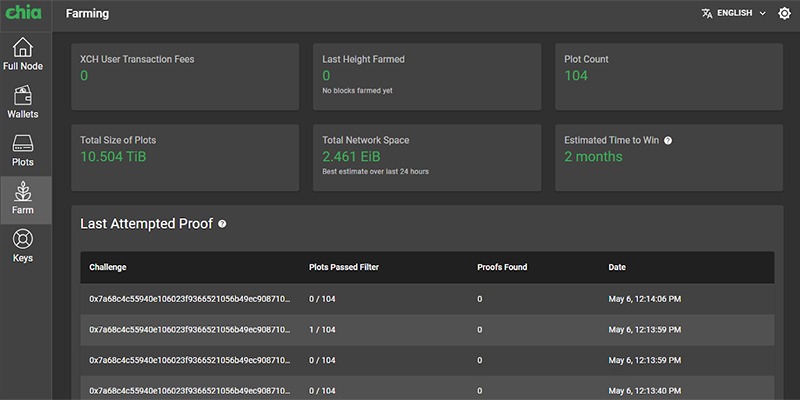This screenshot has width=800, height=400.
Task: Select challenge row dated 12:14:06 PM
Action: 427,299
